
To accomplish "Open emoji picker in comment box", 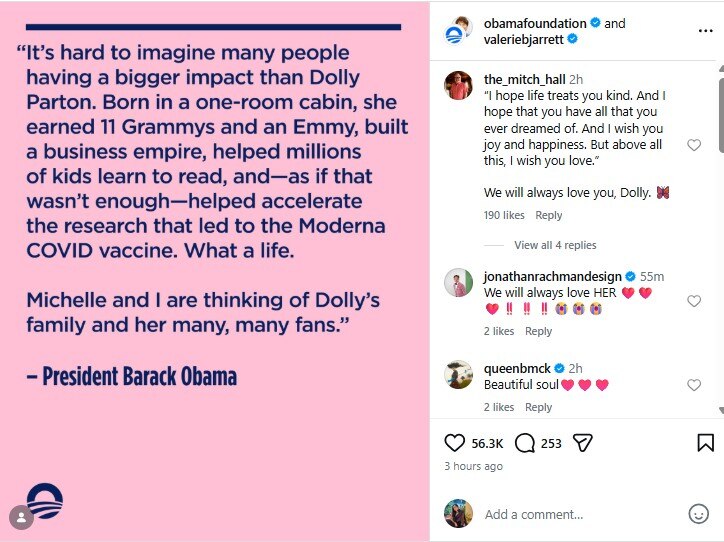I will [x=698, y=513].
